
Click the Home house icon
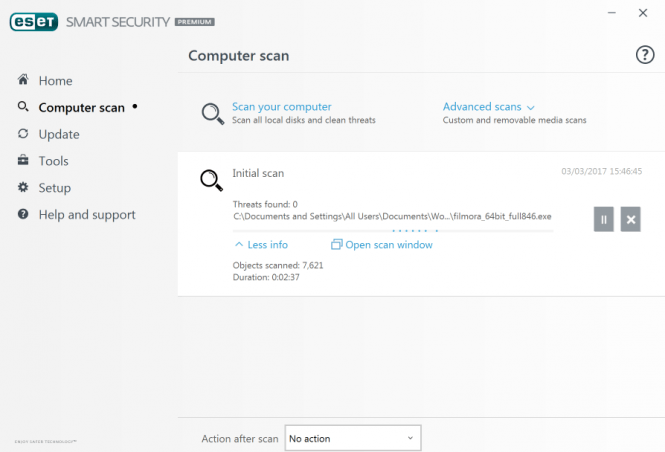[23, 80]
